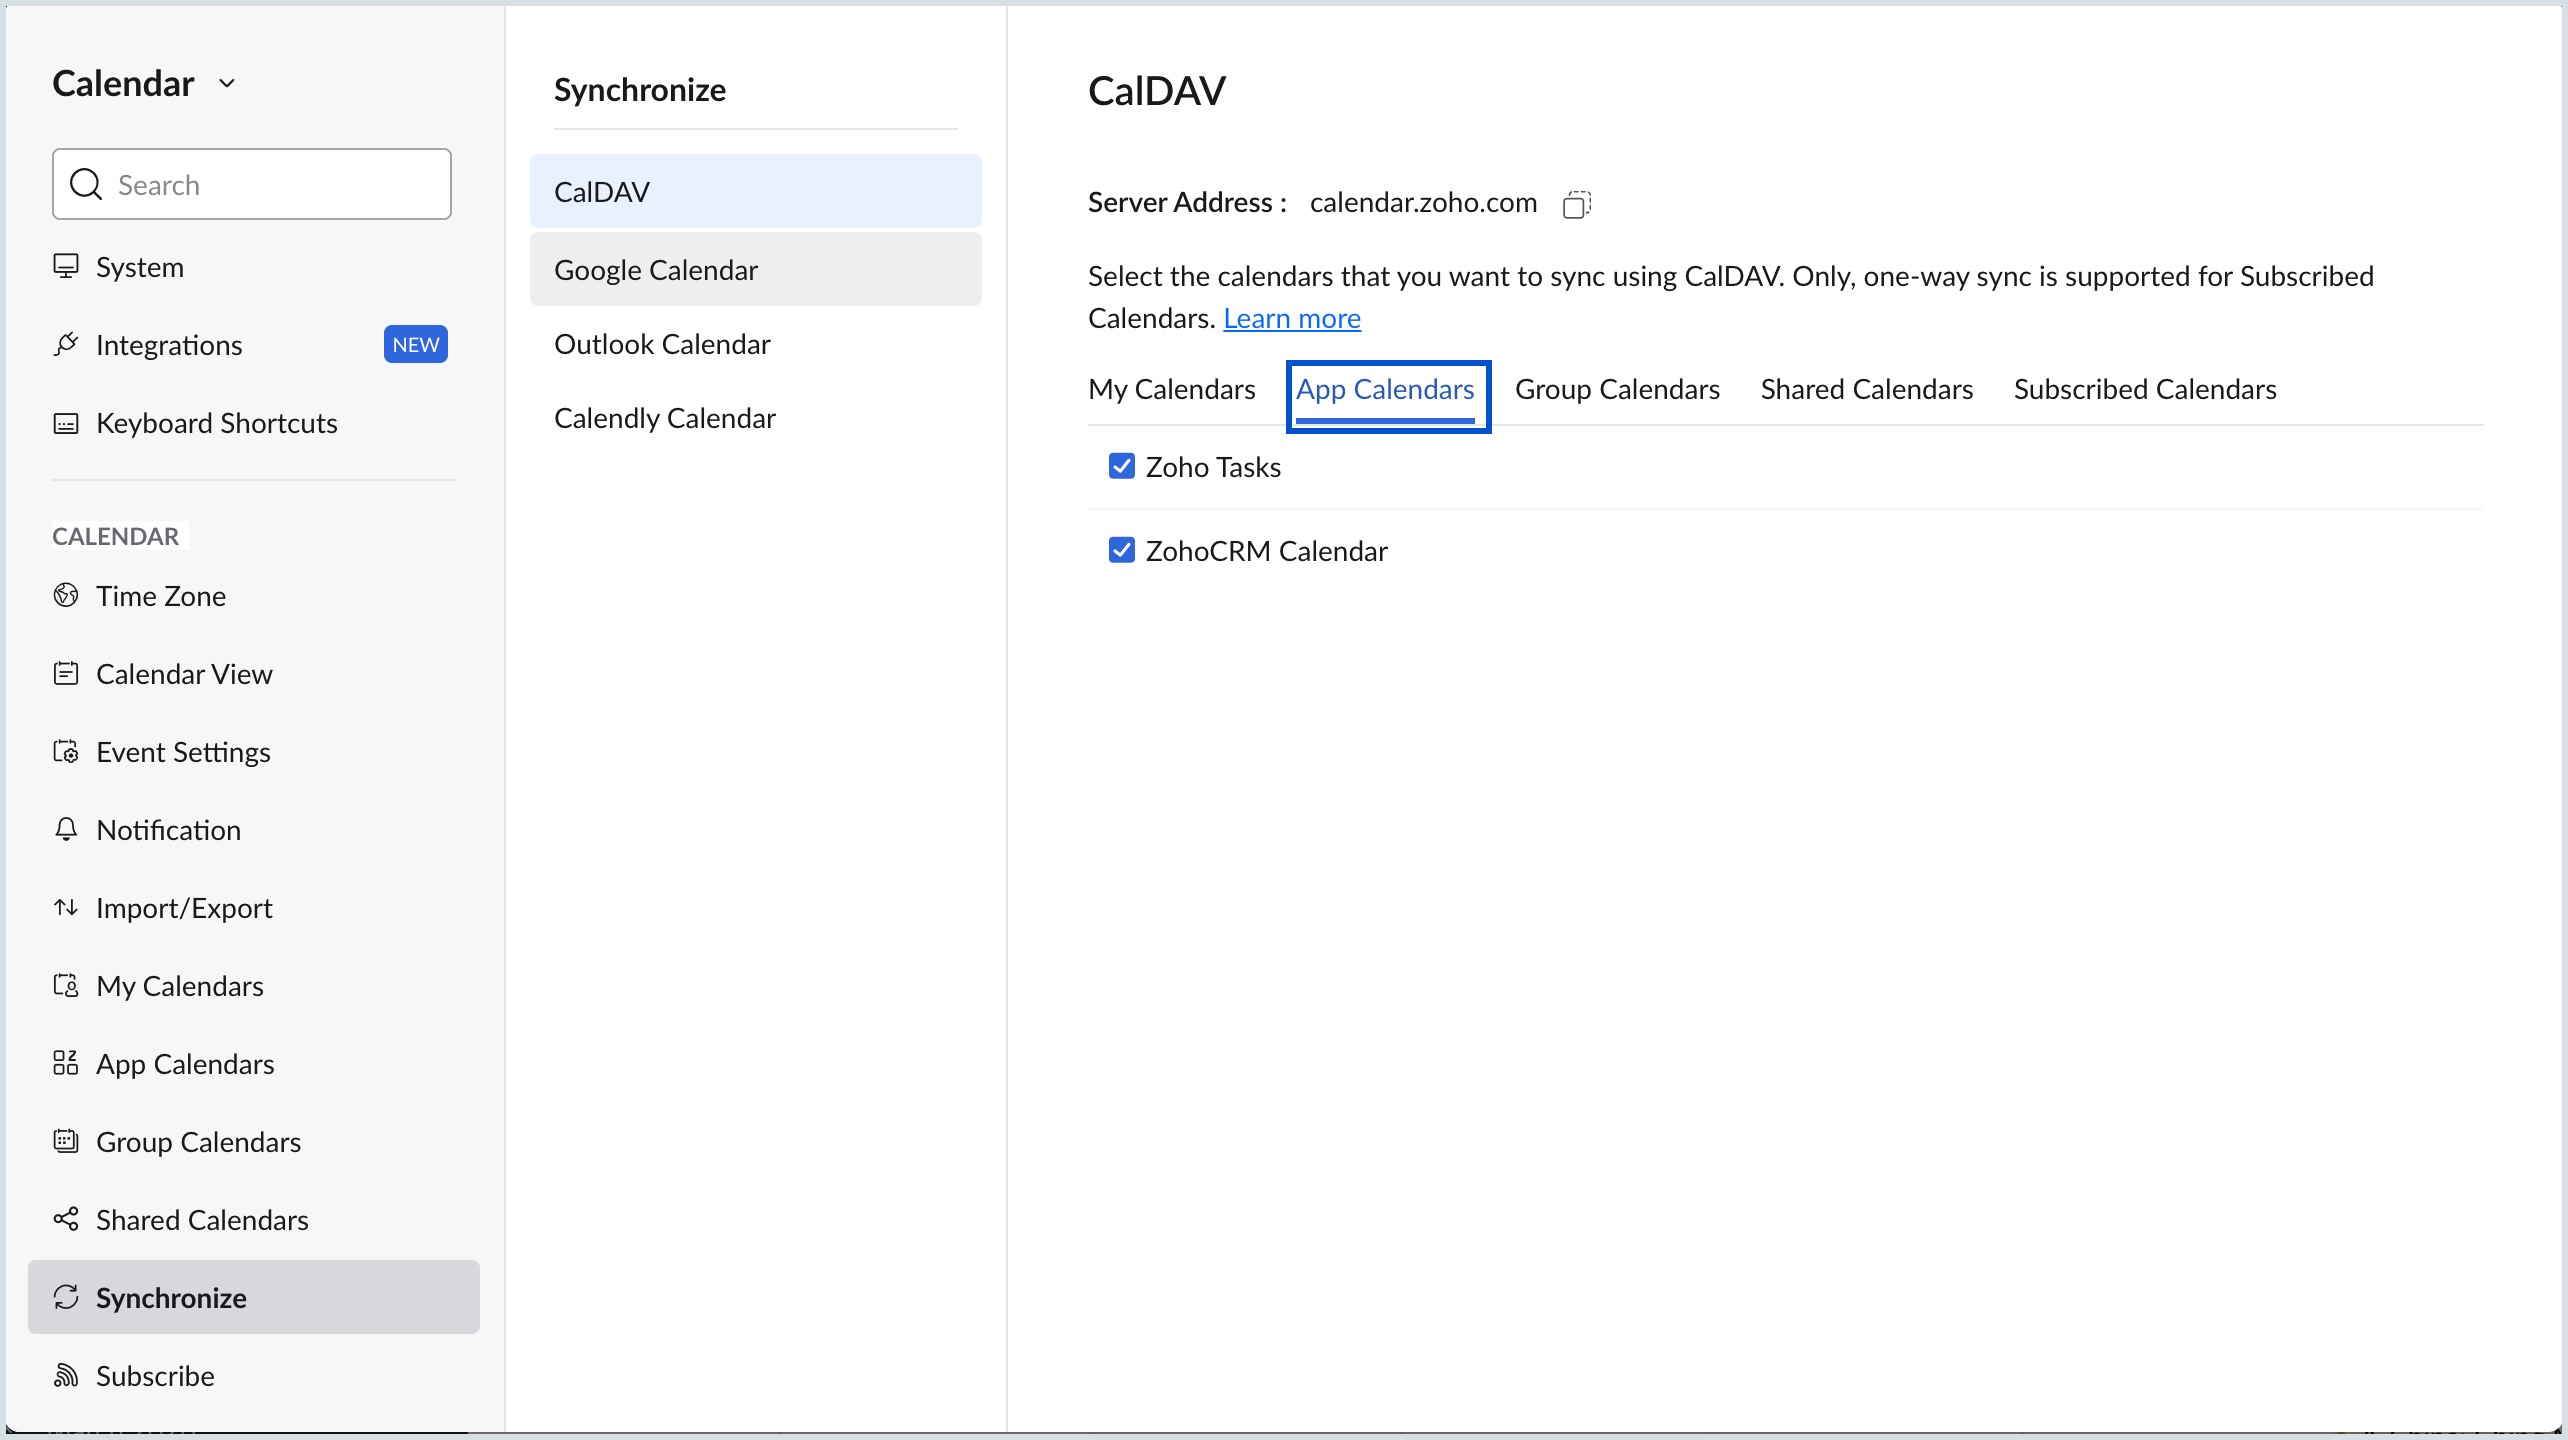The image size is (2568, 1440).
Task: Click the Subscribe RSS icon
Action: tap(66, 1375)
